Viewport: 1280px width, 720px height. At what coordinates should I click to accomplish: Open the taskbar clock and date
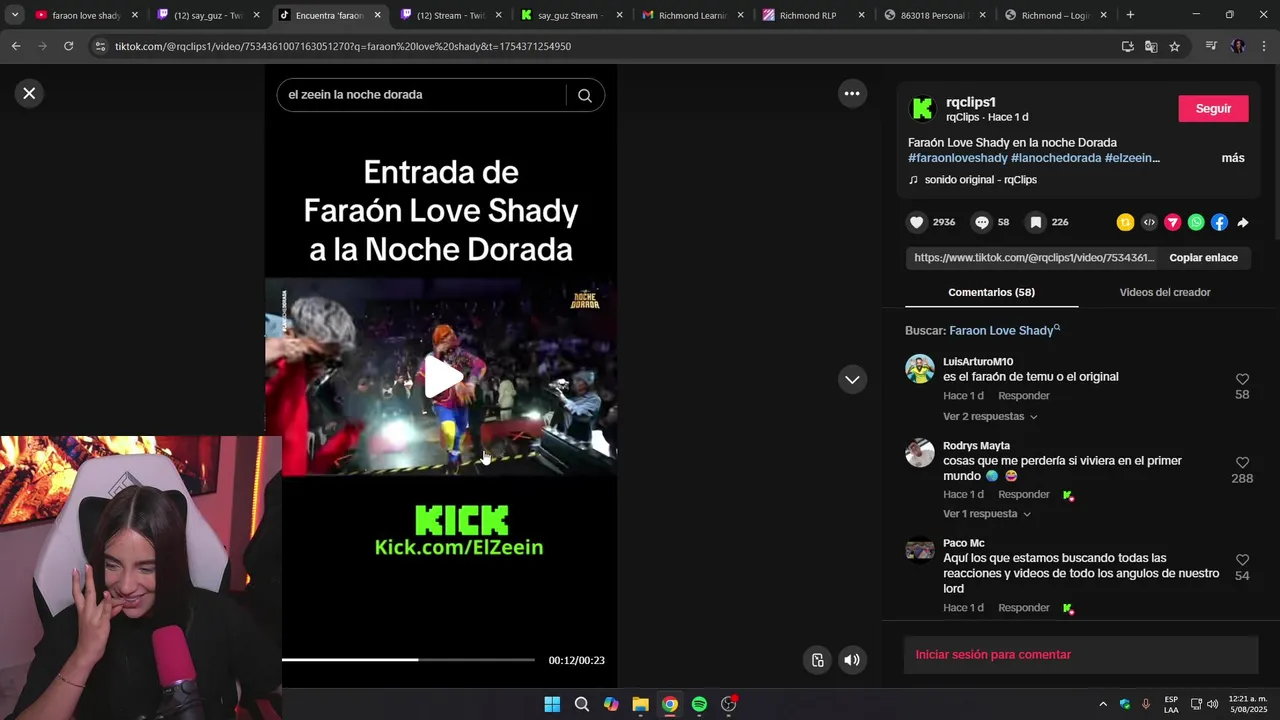tap(1247, 704)
